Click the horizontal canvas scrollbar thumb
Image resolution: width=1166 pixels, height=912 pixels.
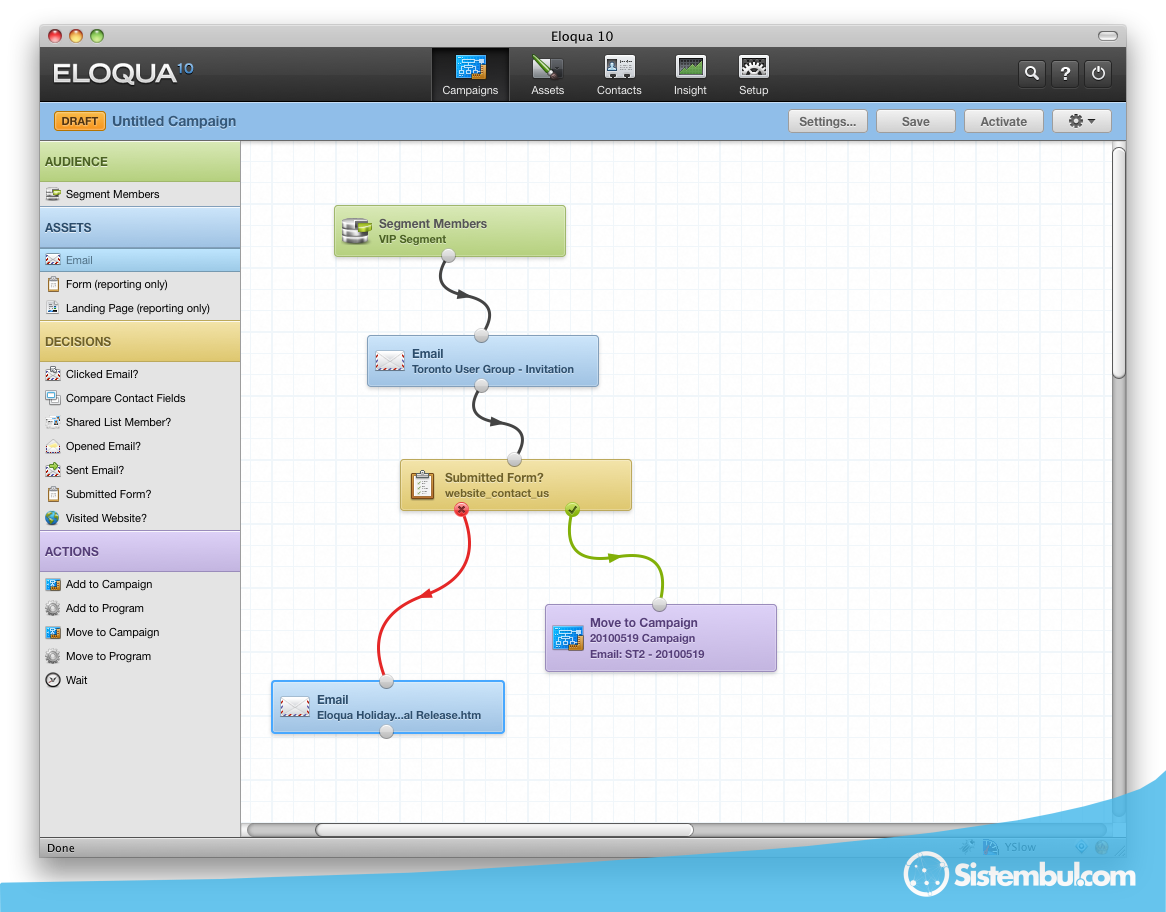[x=504, y=829]
